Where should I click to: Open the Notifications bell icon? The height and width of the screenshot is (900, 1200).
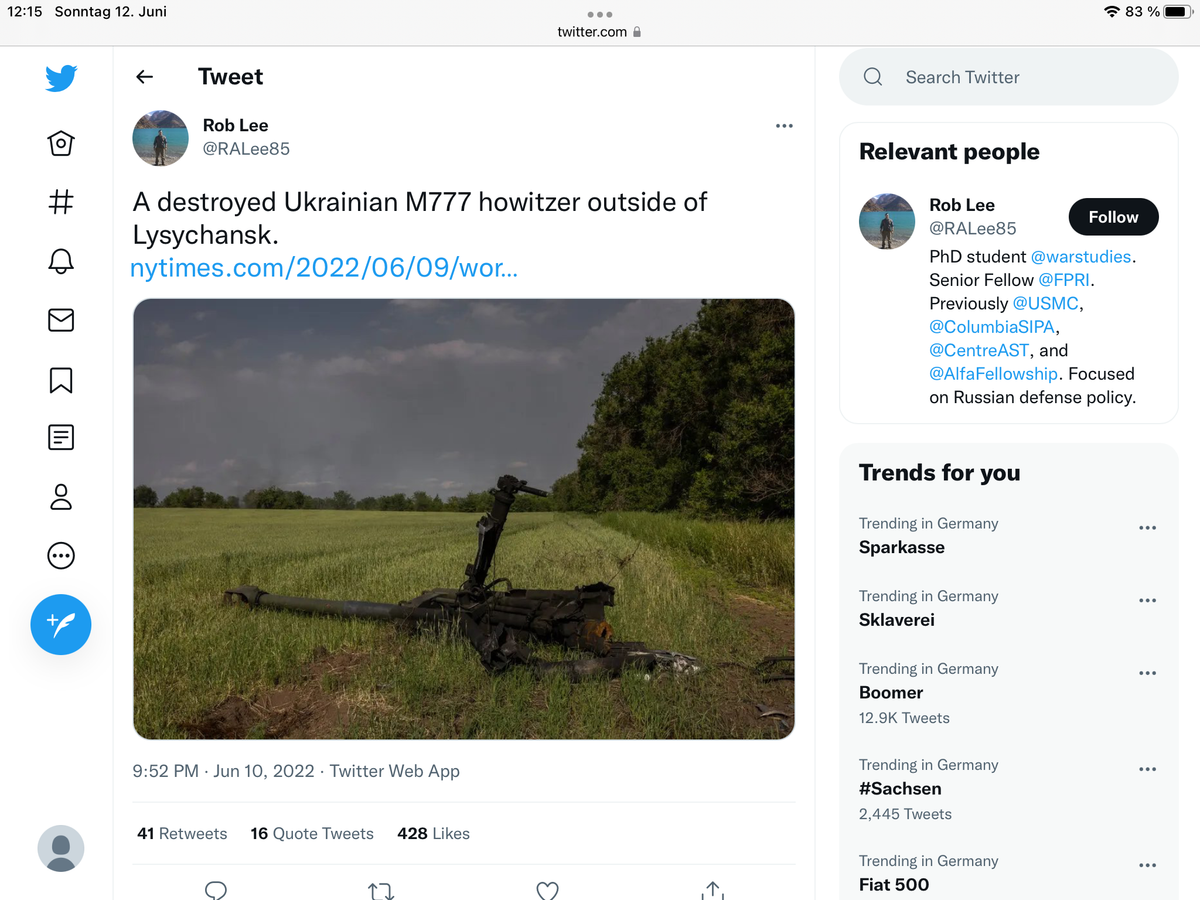point(61,261)
